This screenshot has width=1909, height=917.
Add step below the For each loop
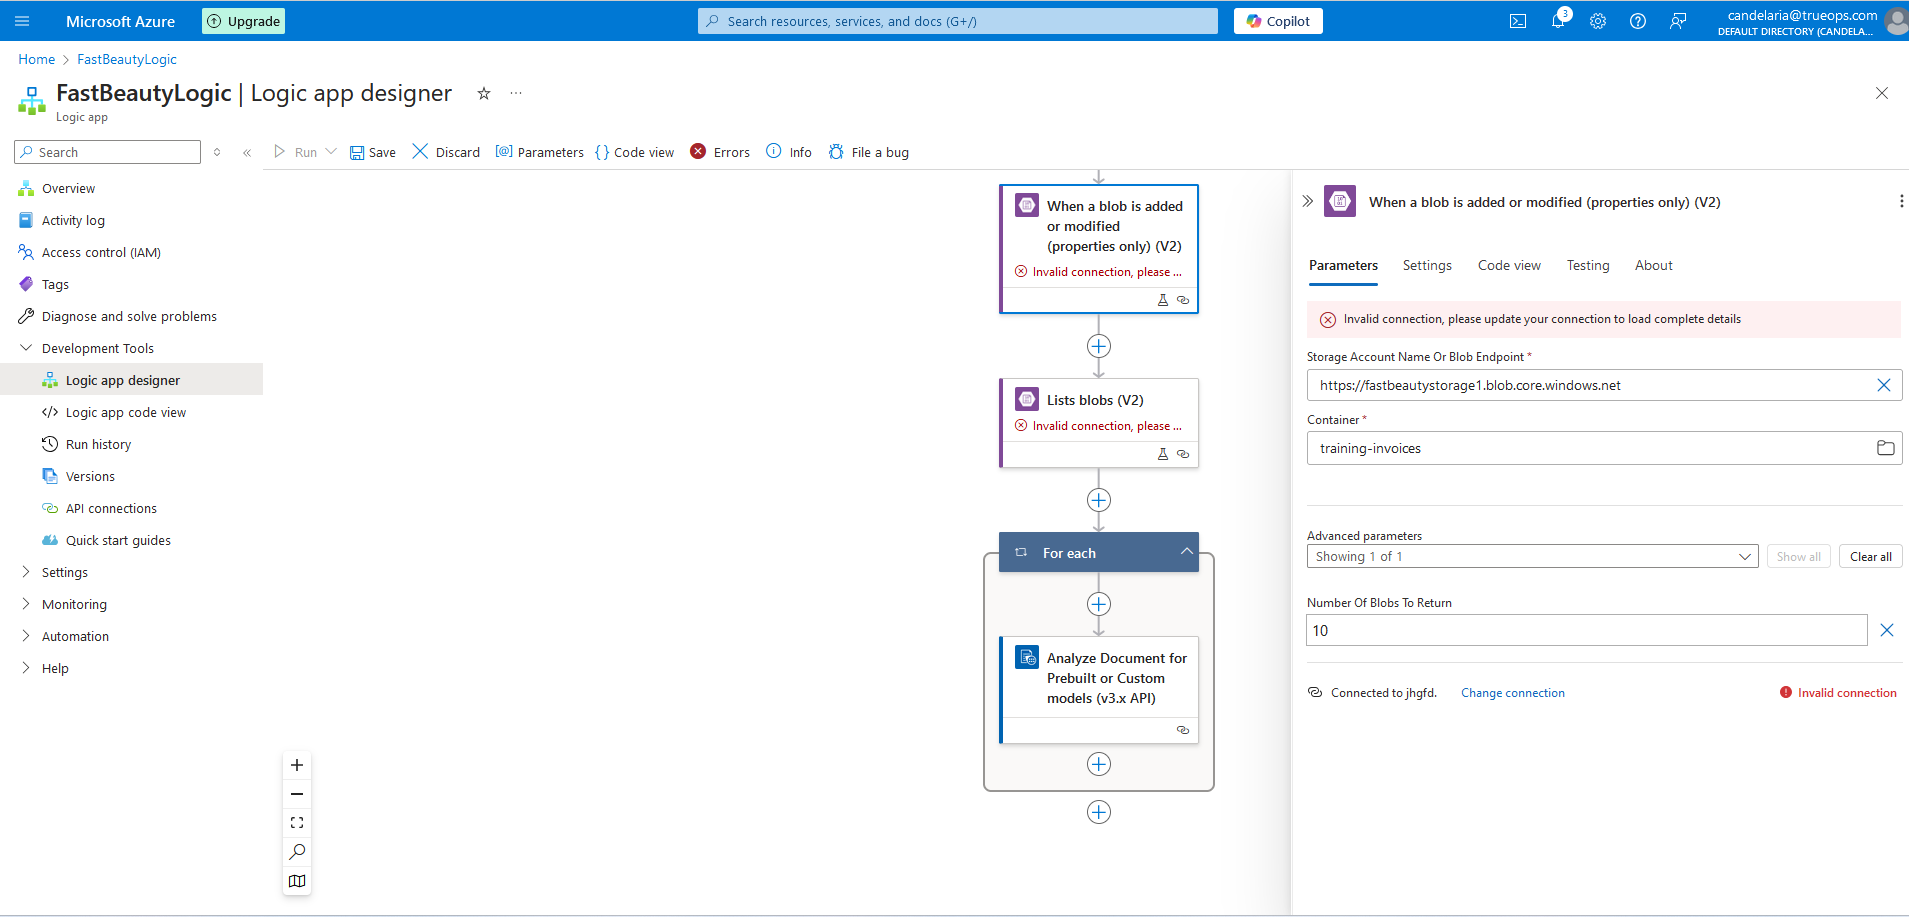(x=1099, y=812)
